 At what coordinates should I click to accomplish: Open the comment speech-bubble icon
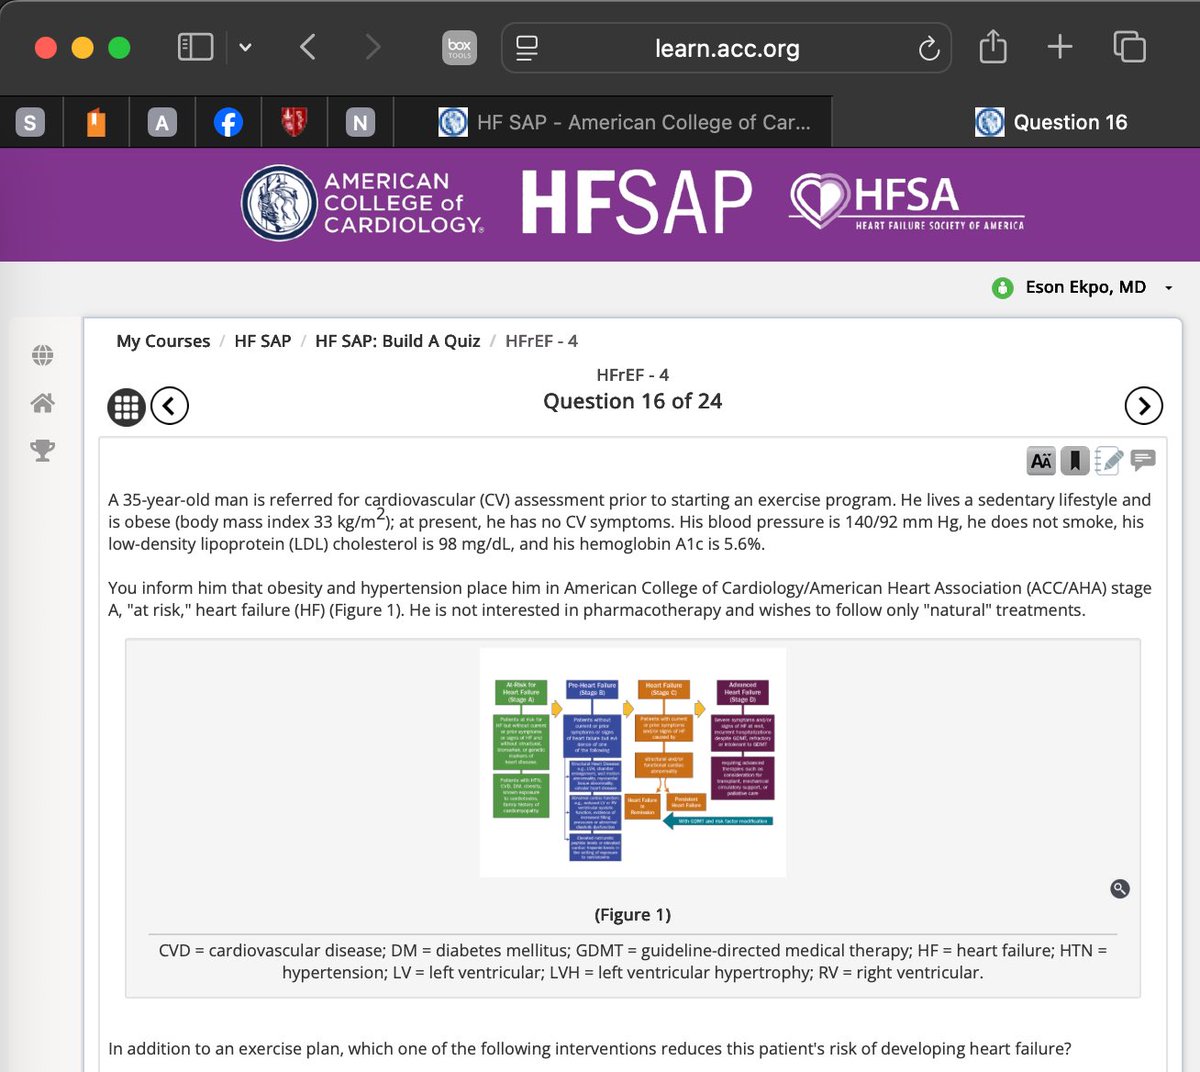tap(1143, 460)
